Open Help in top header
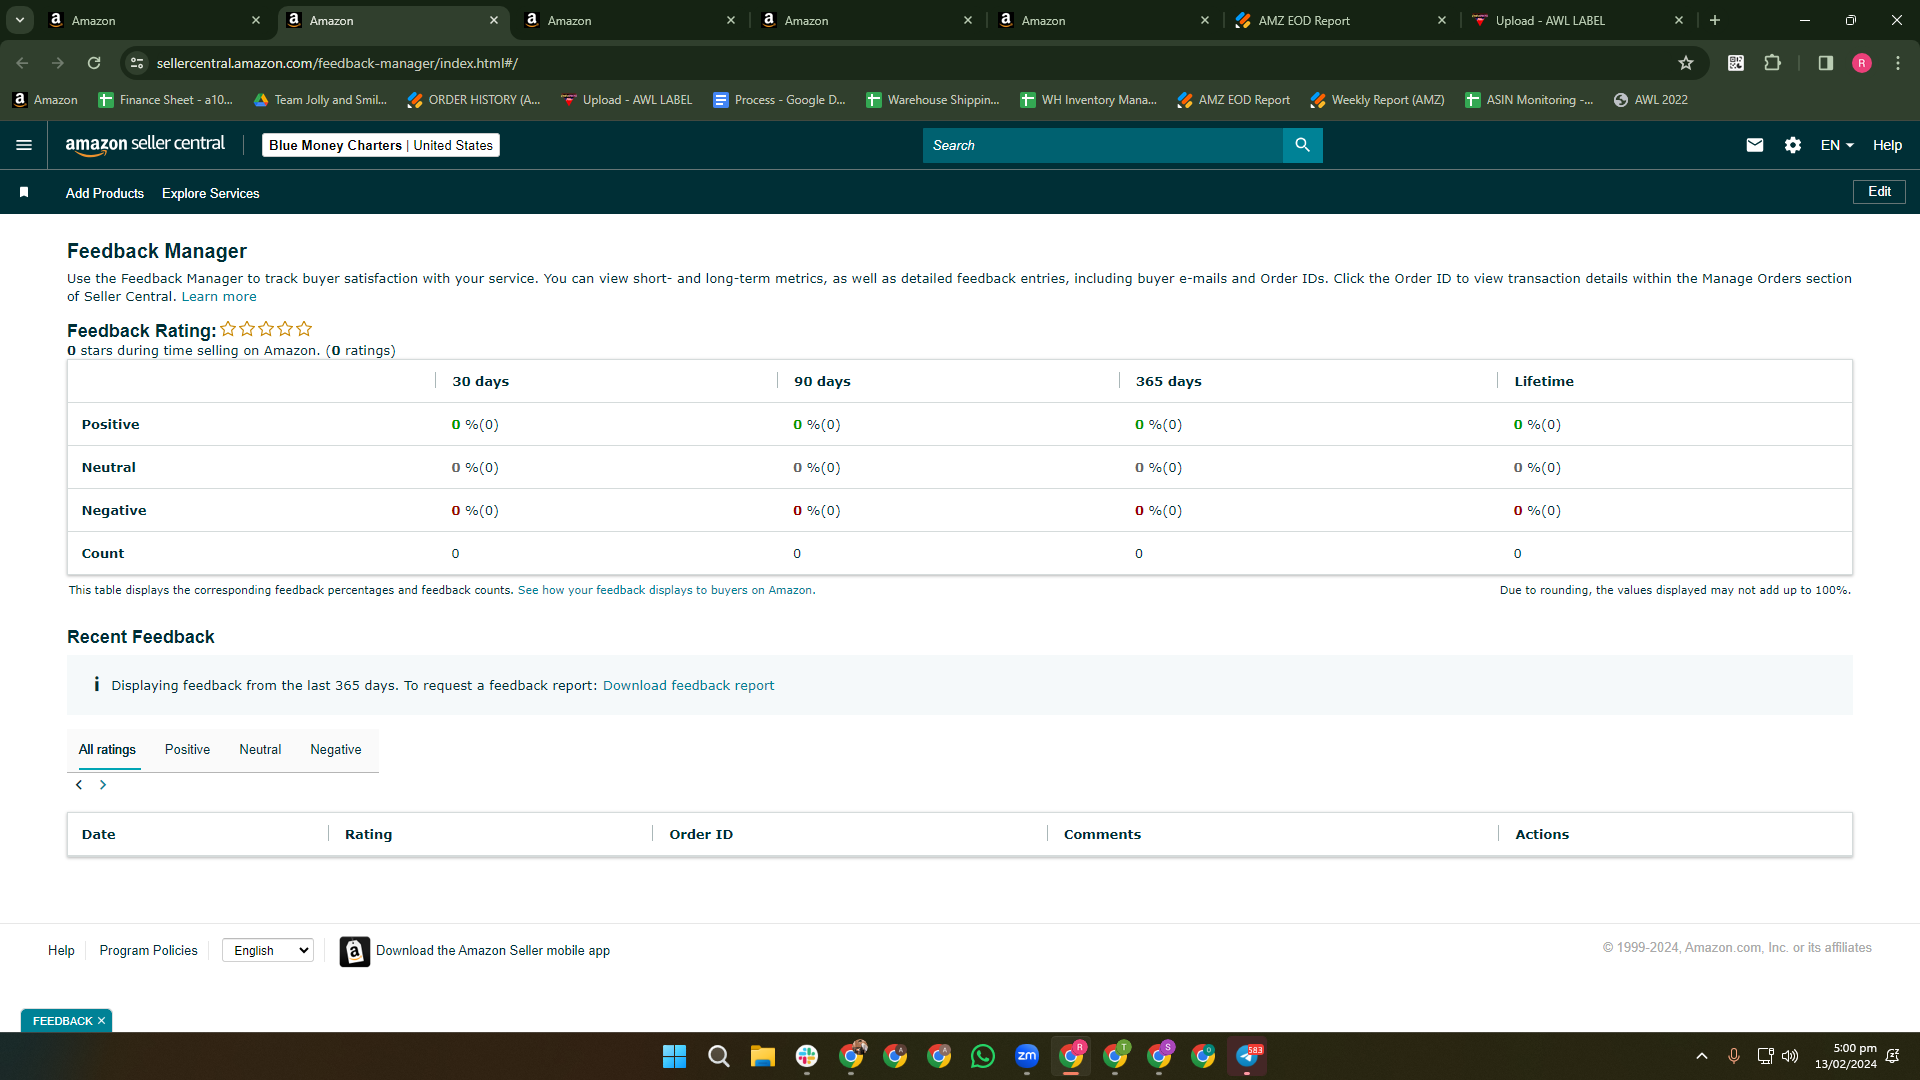1920x1080 pixels. coord(1887,145)
